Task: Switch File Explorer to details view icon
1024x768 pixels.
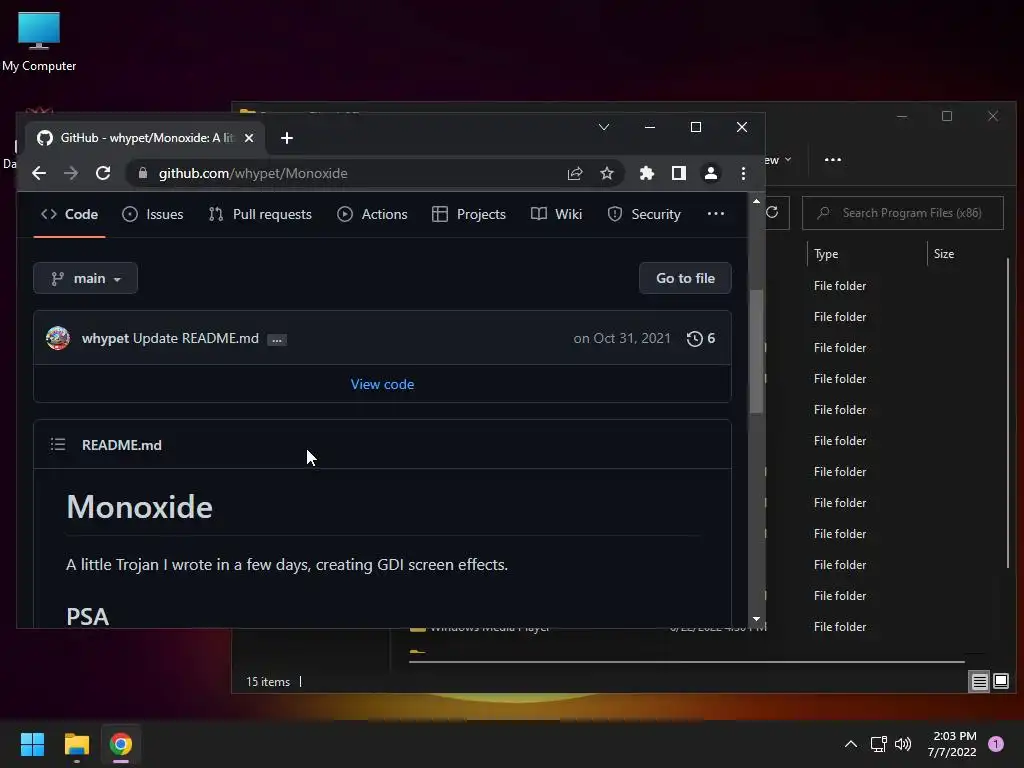Action: (980, 682)
